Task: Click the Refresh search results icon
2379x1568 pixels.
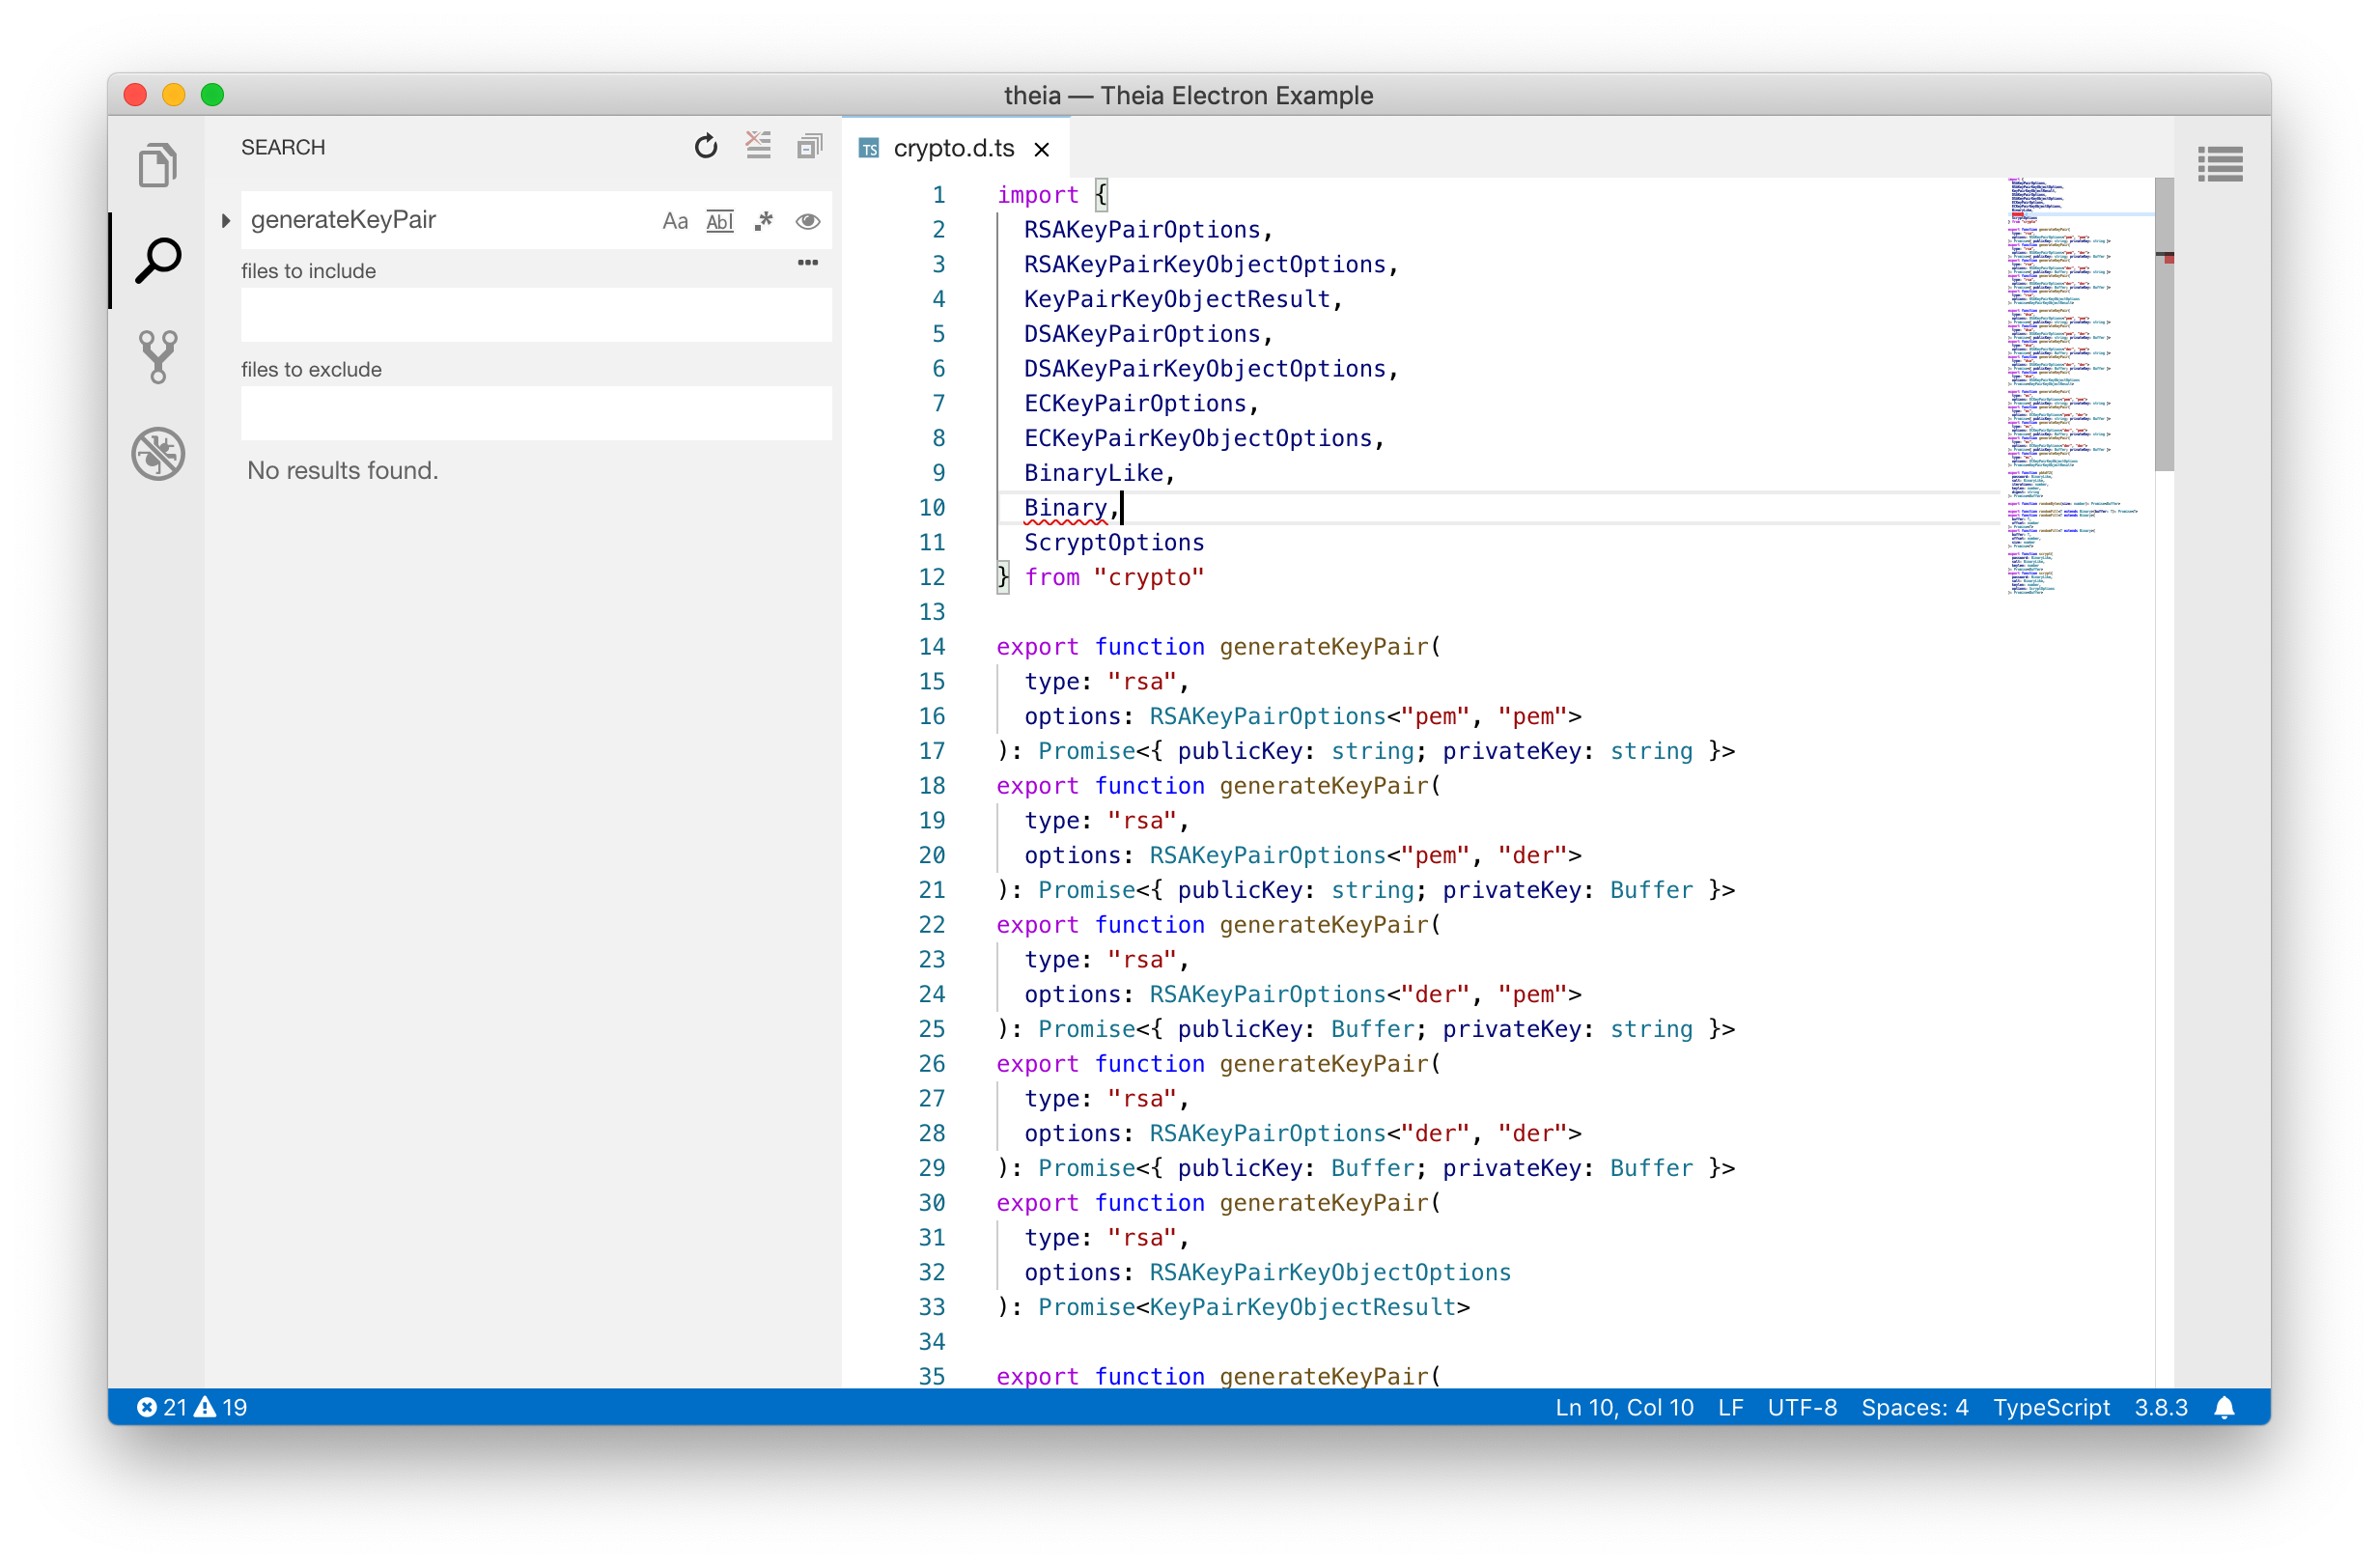Action: [x=706, y=147]
